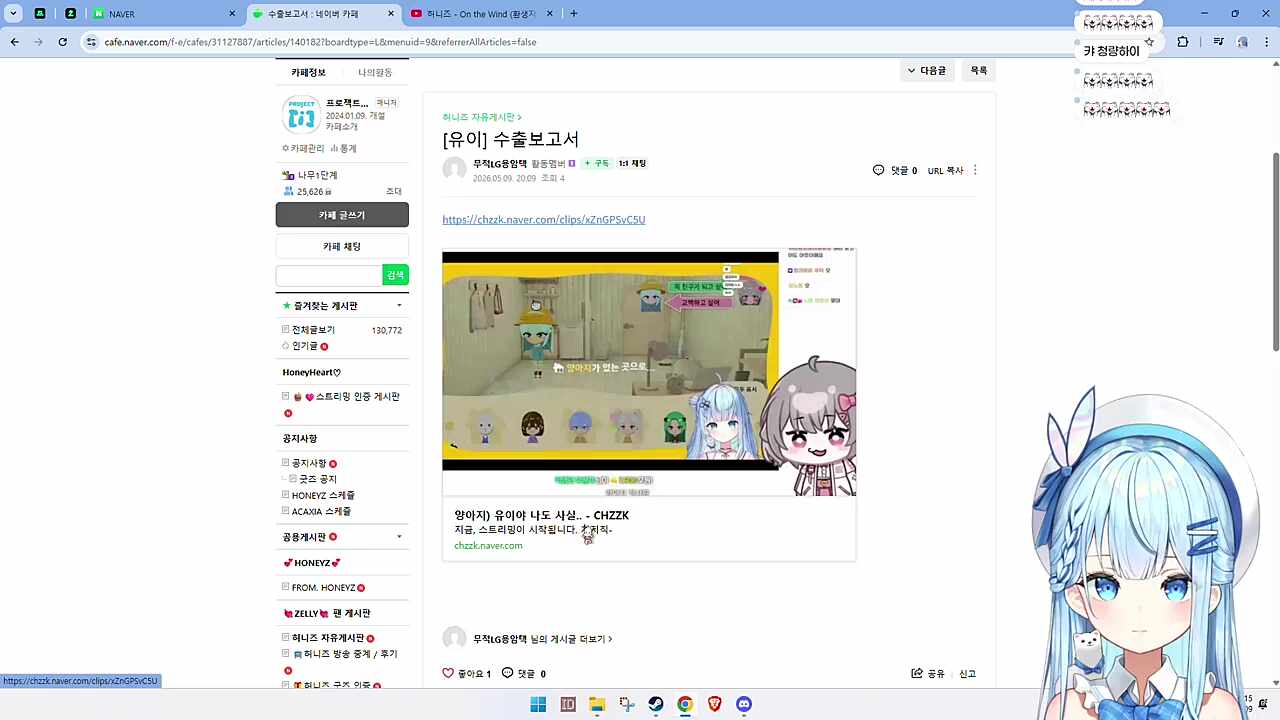Click the 신고 report link
The width and height of the screenshot is (1280, 720).
click(967, 674)
